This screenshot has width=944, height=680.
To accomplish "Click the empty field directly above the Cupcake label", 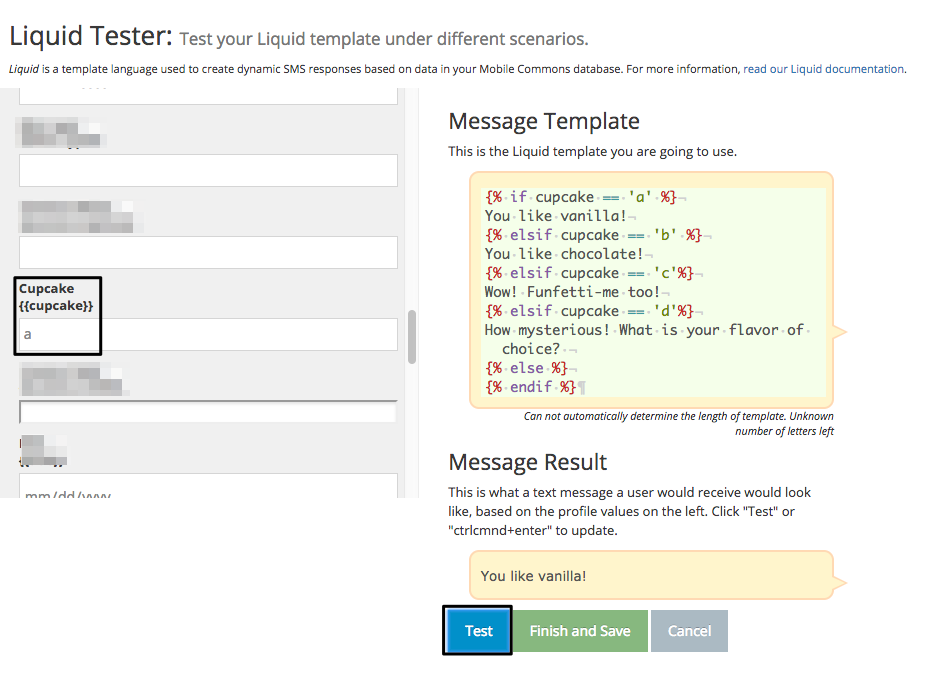I will 208,252.
